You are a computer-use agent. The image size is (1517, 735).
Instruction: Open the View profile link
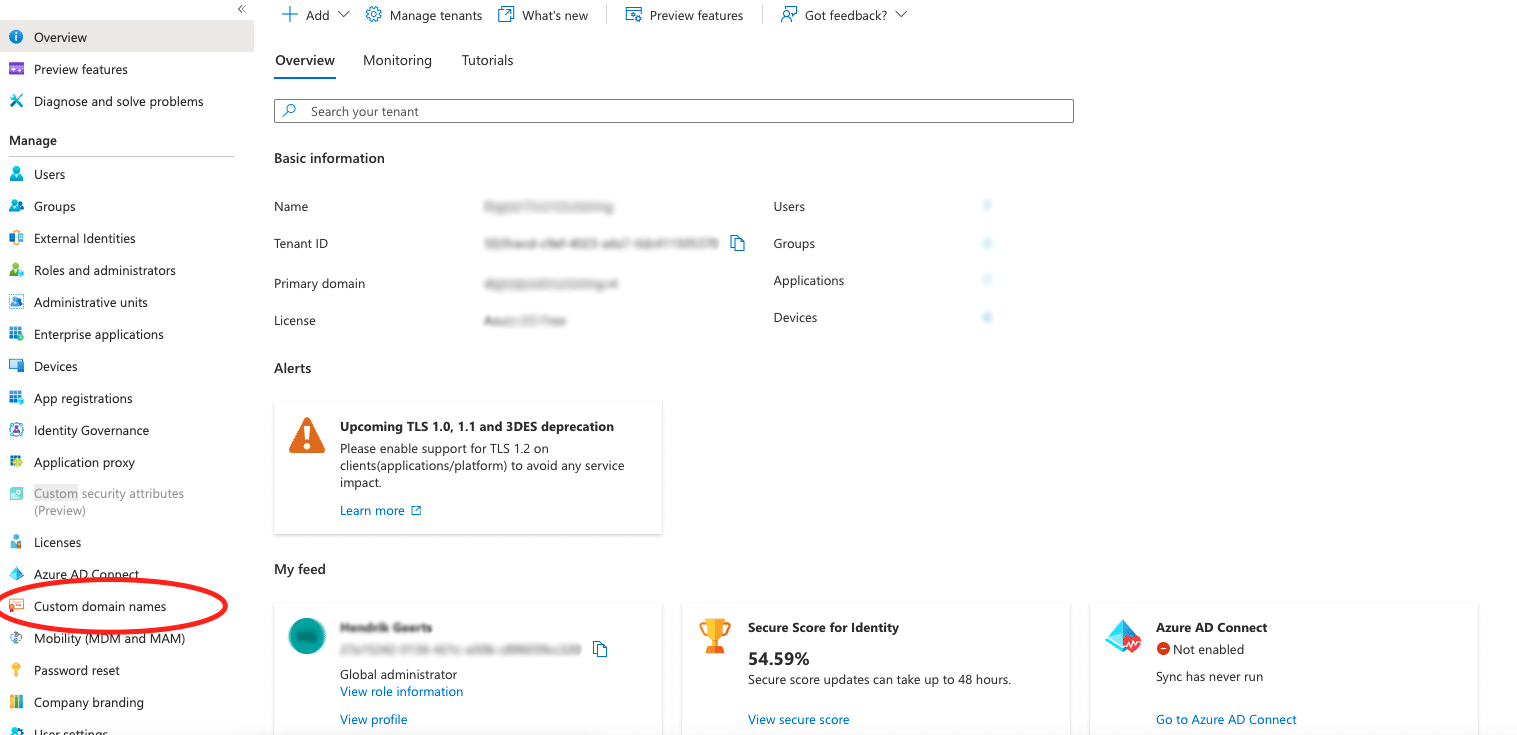point(373,719)
